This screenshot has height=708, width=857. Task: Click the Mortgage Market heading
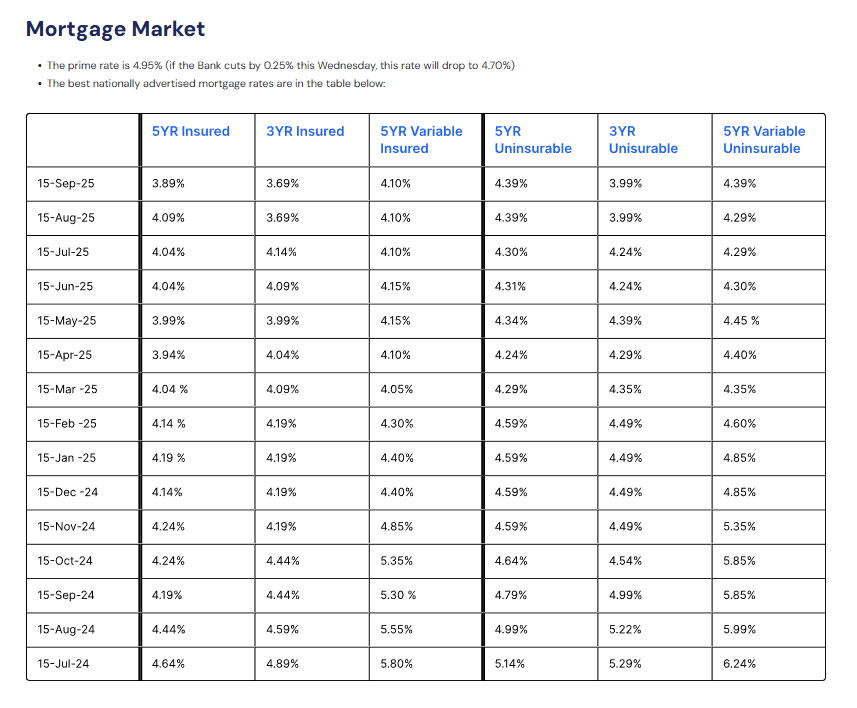click(115, 29)
